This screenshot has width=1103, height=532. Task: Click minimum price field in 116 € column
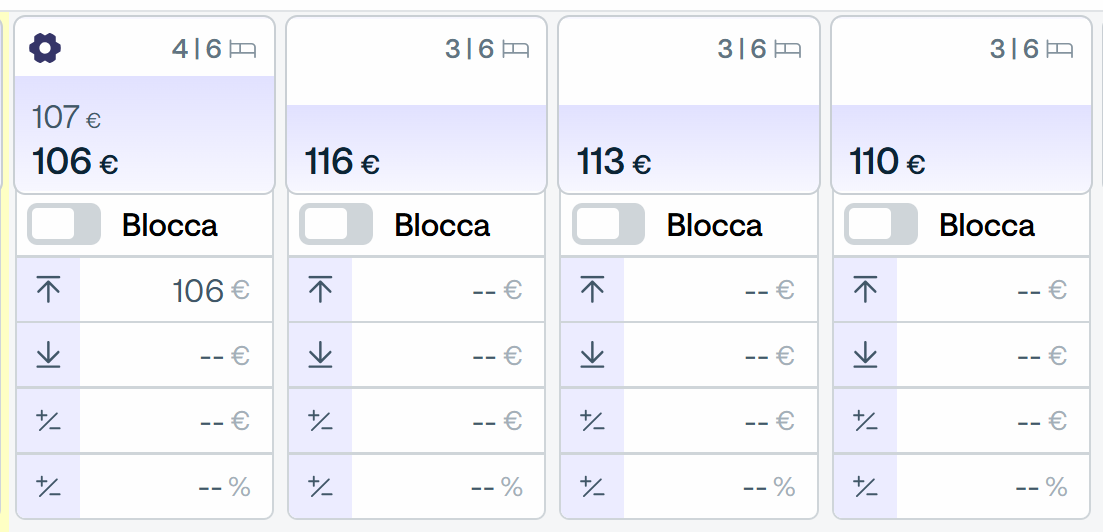click(448, 355)
